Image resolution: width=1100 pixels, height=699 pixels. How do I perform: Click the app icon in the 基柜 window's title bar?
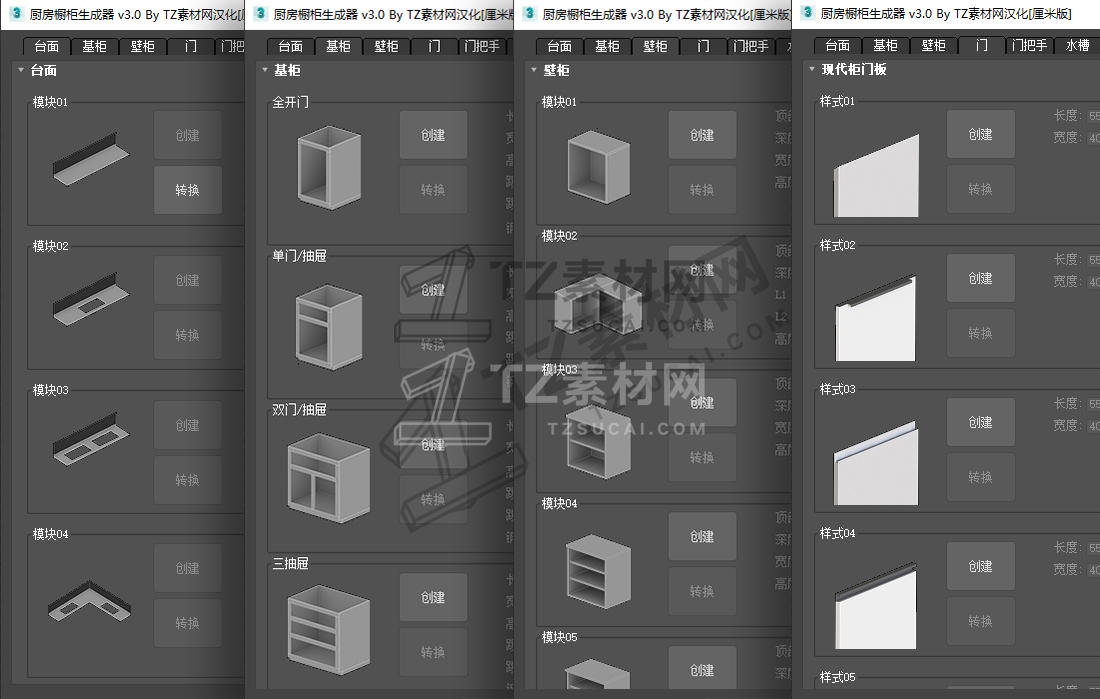[260, 13]
